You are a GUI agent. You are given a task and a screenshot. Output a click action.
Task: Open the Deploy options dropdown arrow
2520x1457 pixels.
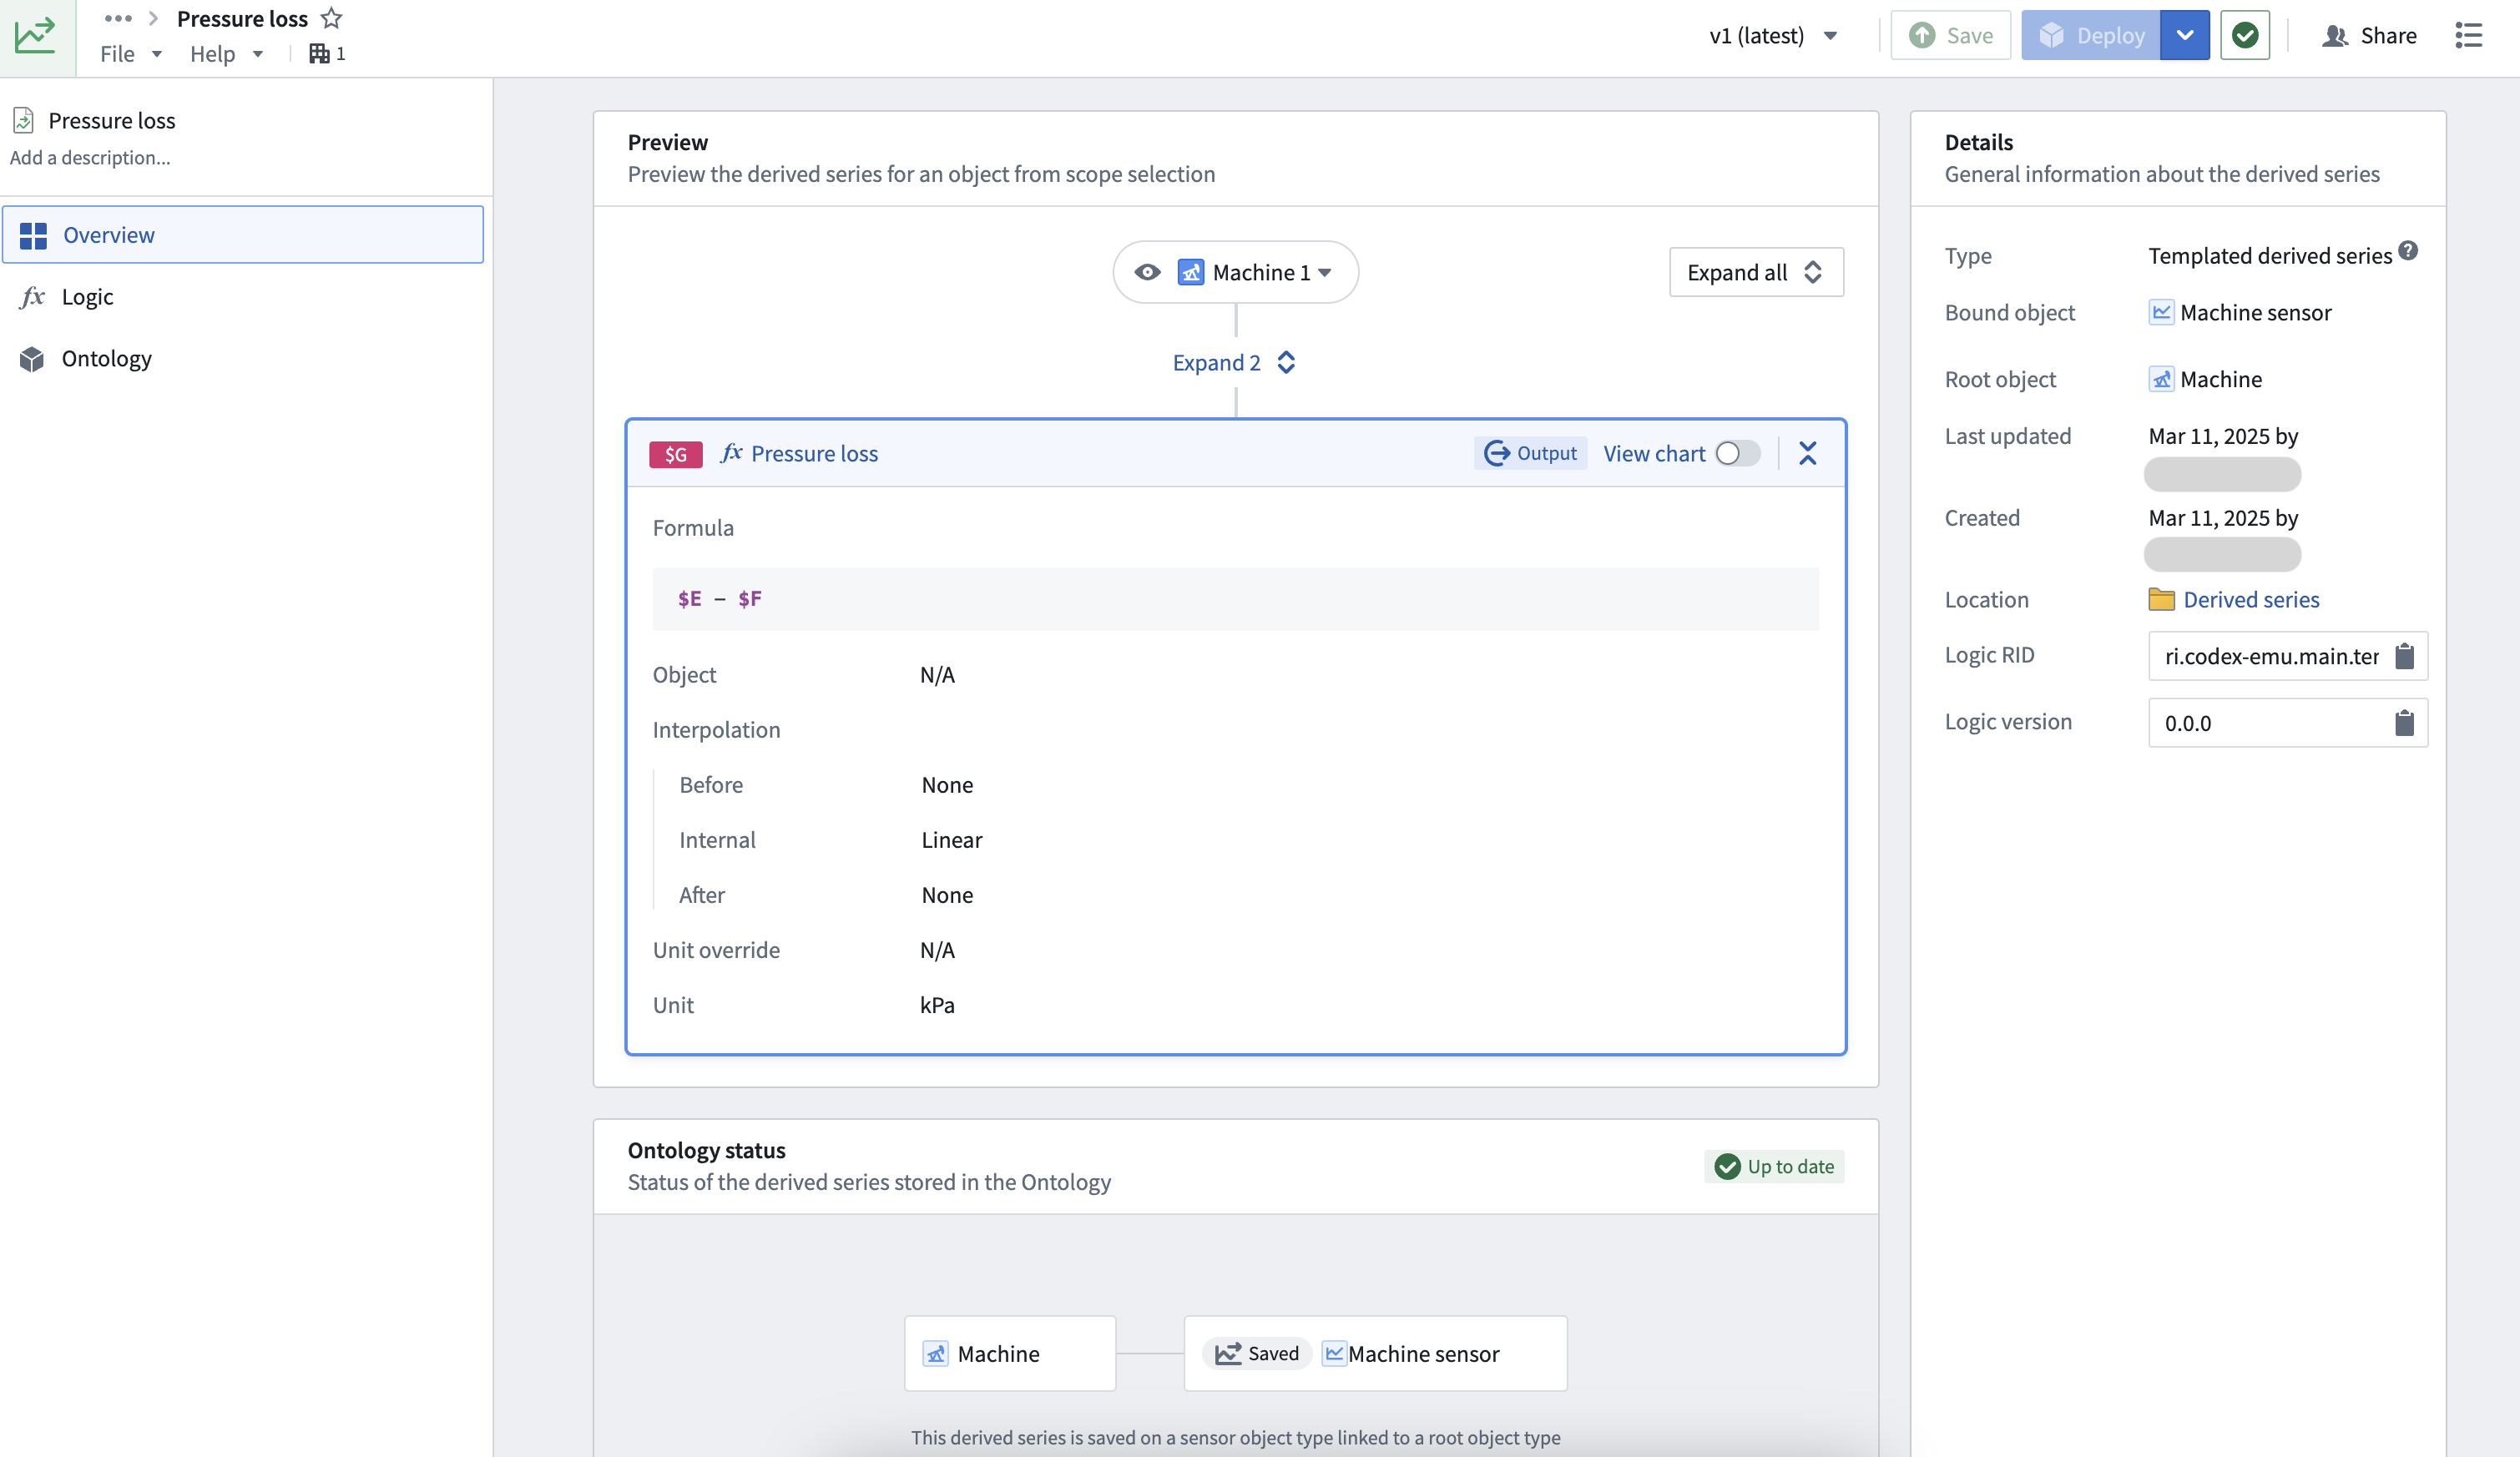2185,35
